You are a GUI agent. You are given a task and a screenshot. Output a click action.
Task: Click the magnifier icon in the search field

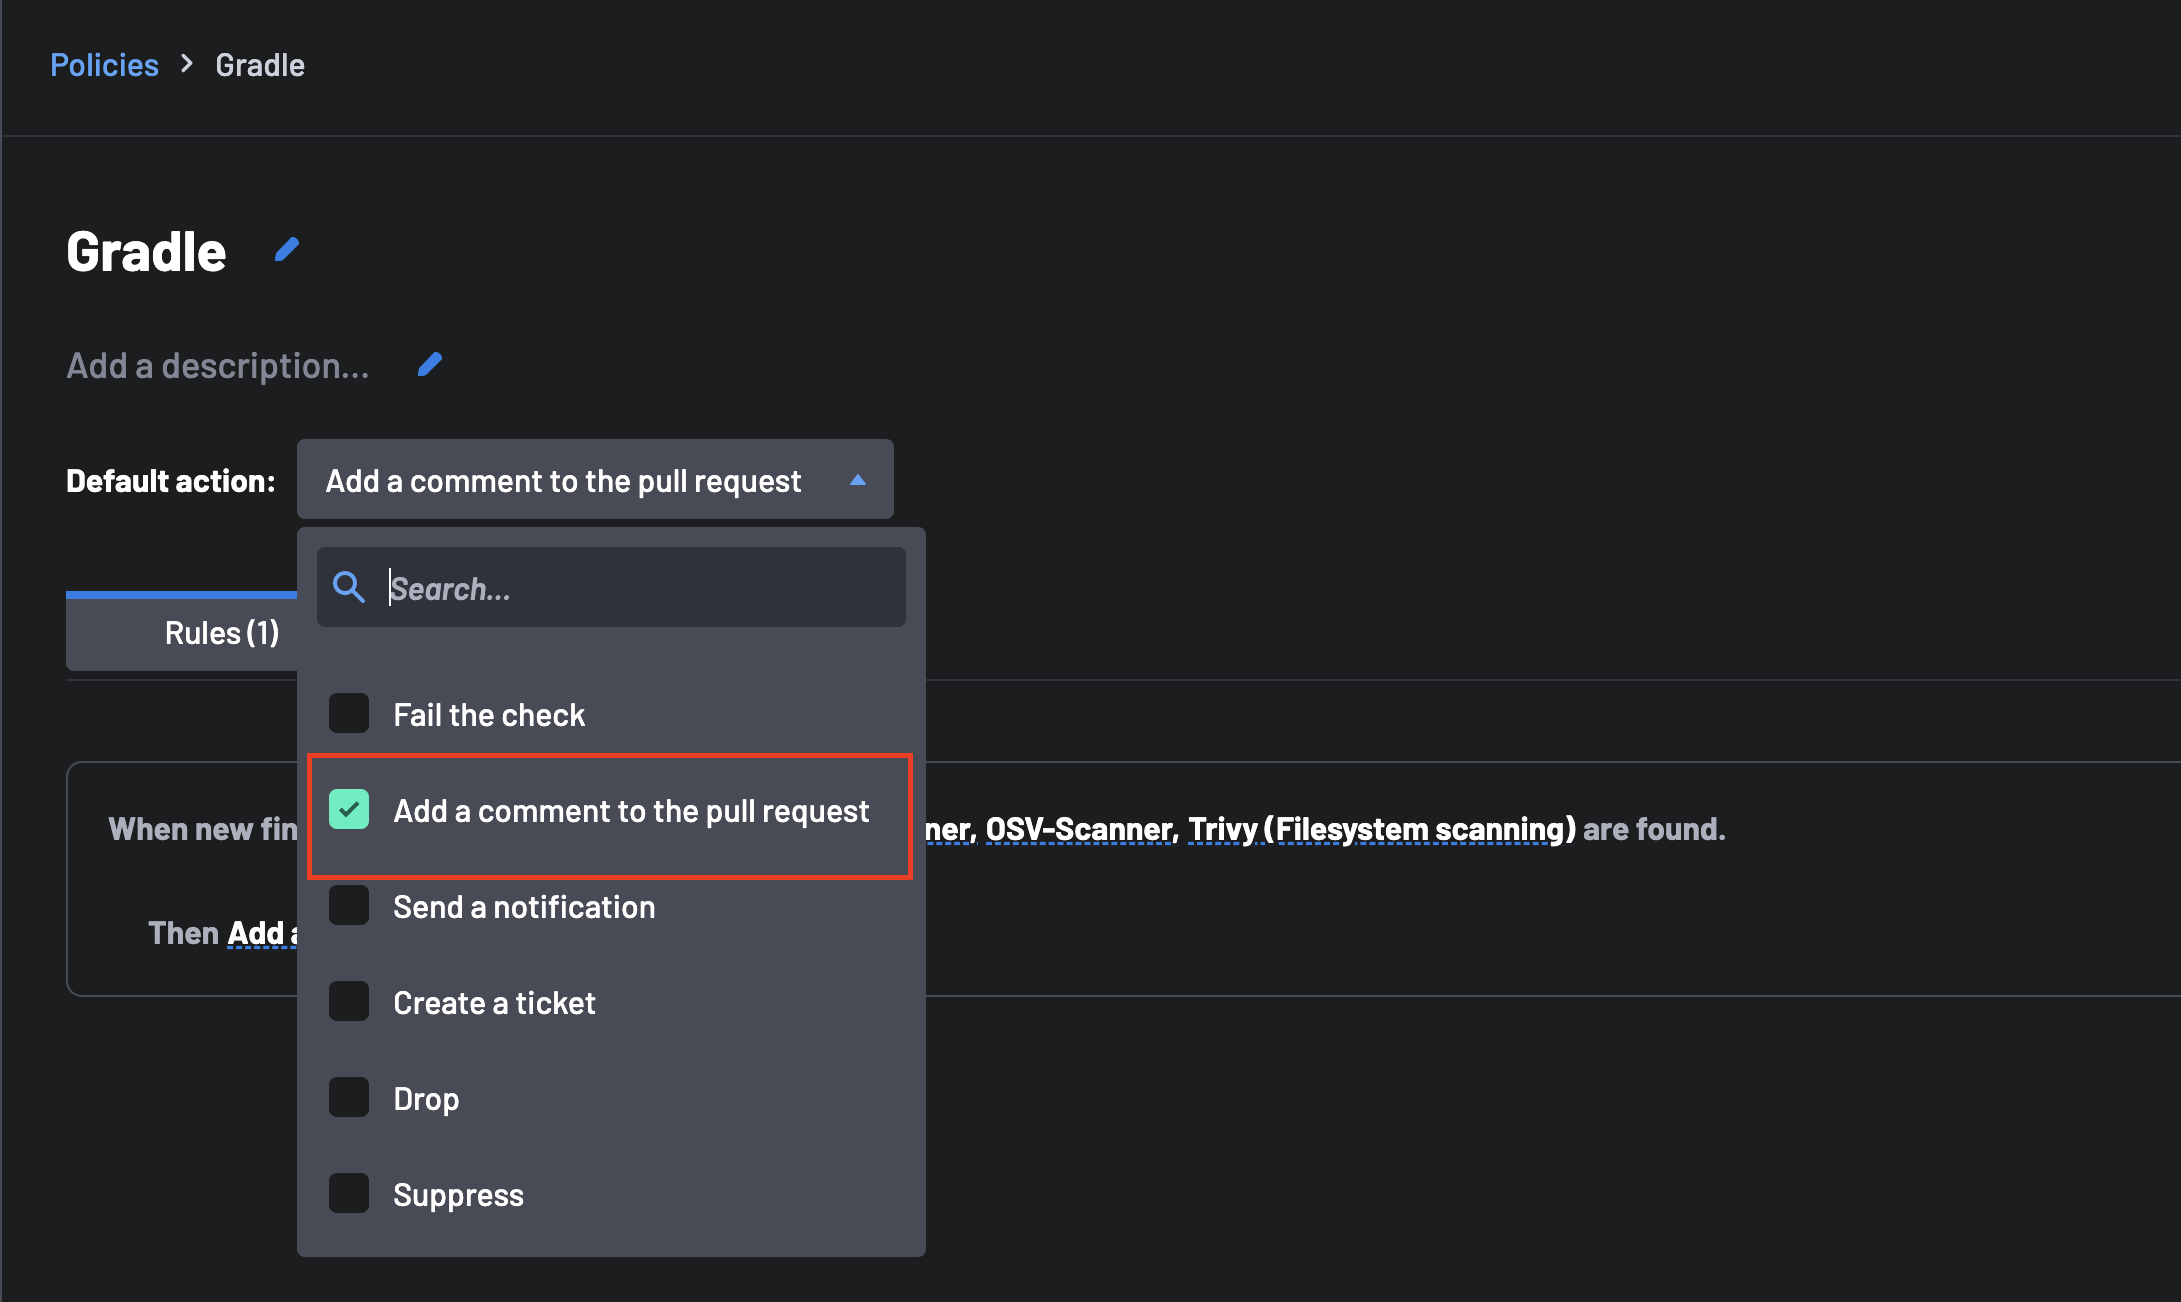(349, 587)
